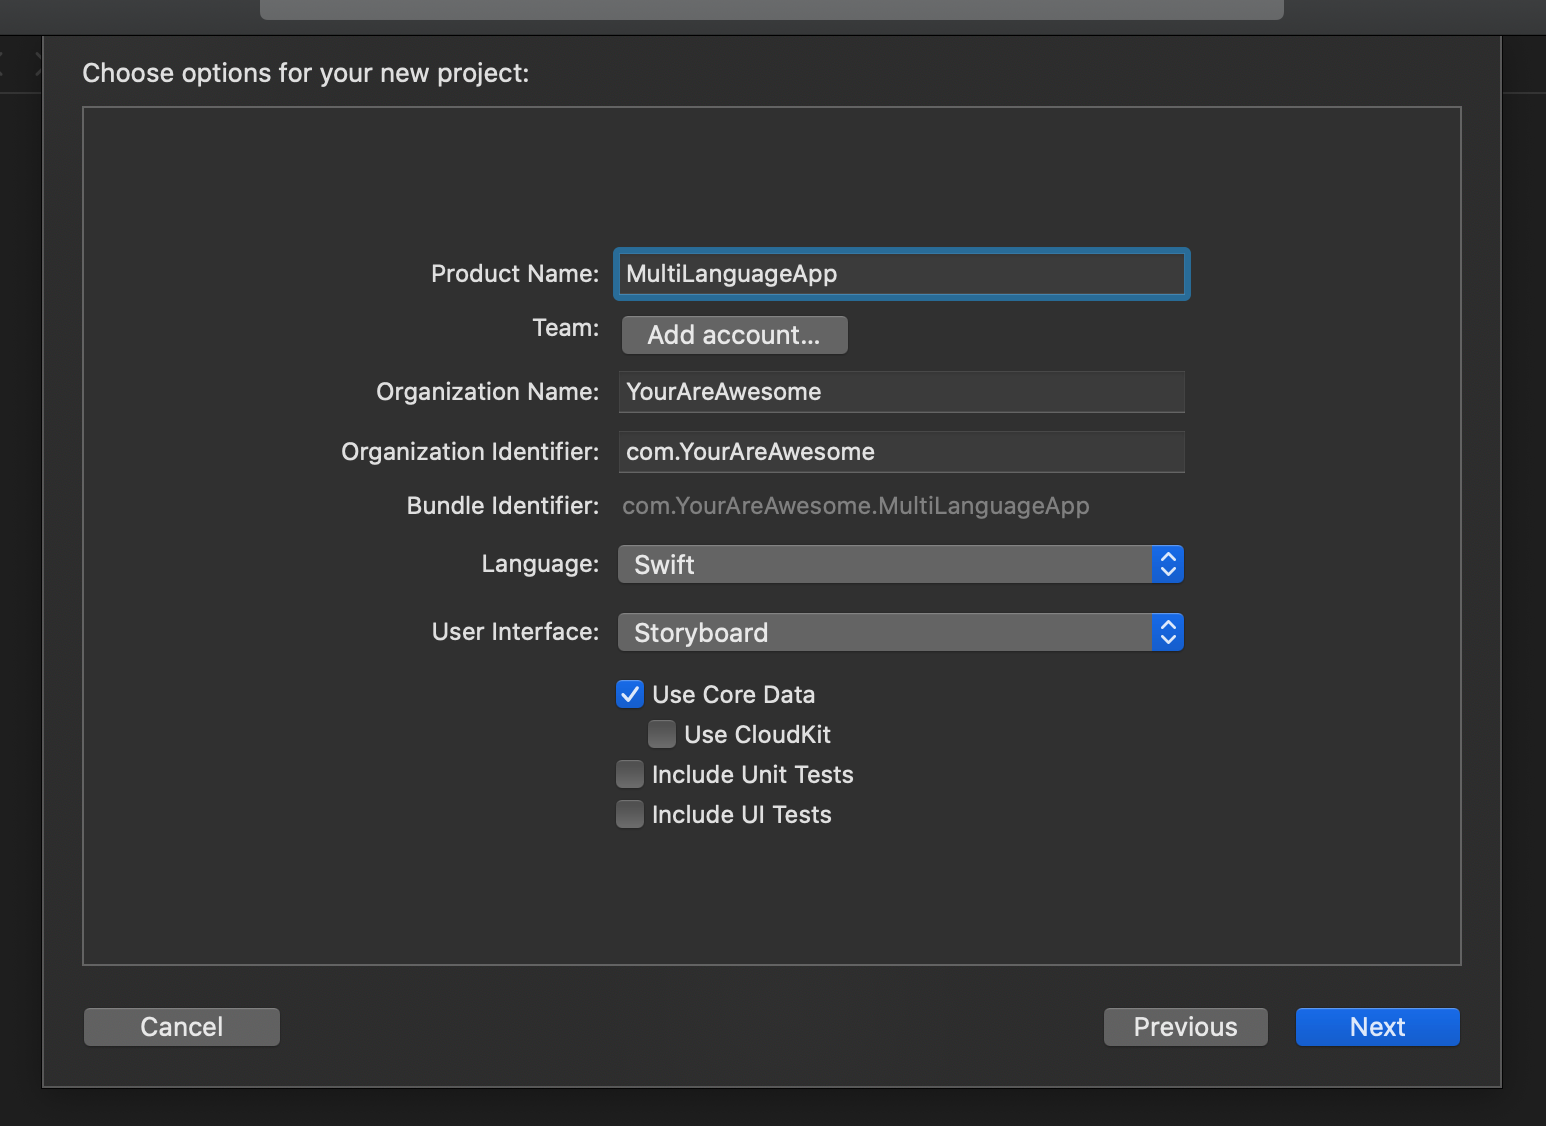Click the "Use CloudKit" label text
This screenshot has height=1126, width=1546.
[757, 735]
